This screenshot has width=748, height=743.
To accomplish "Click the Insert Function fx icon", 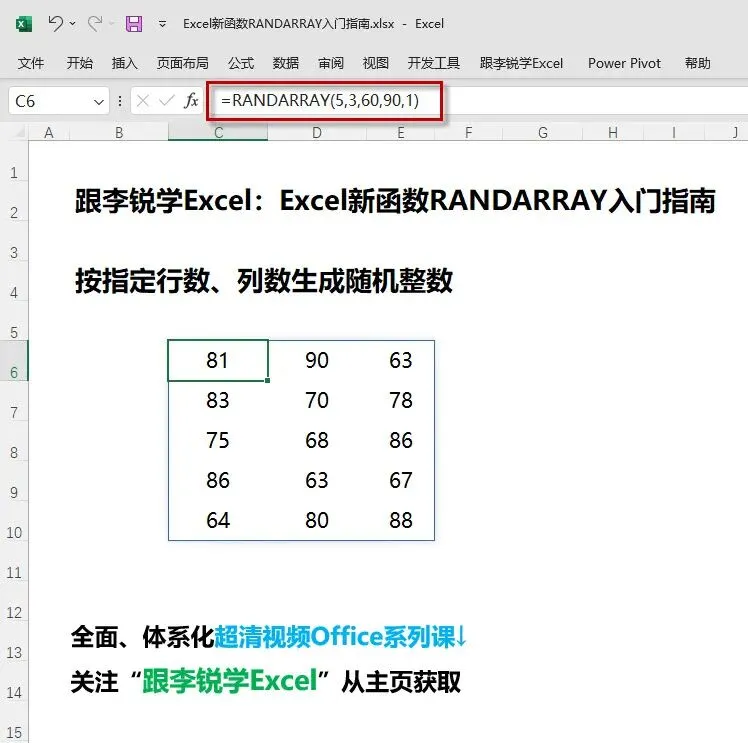I will (191, 101).
